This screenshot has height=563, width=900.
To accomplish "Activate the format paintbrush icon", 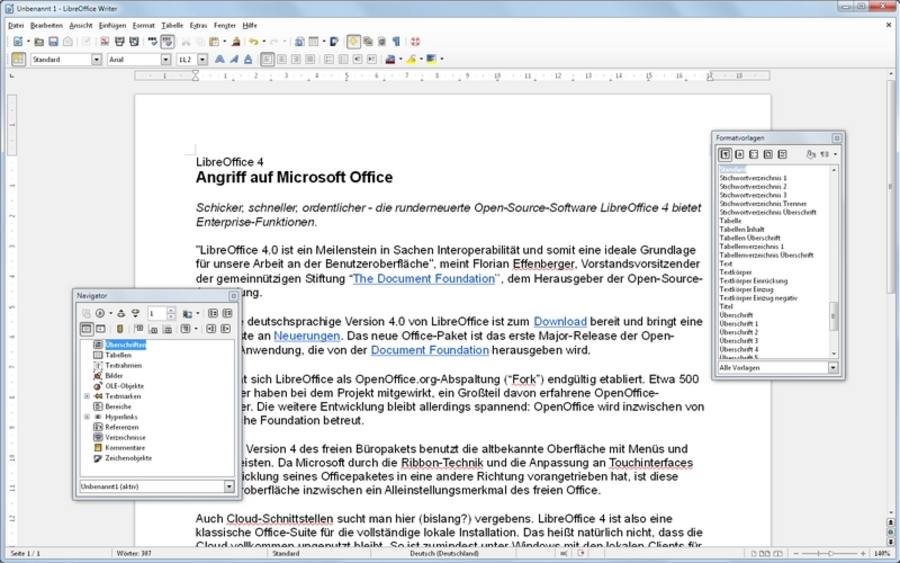I will (236, 41).
